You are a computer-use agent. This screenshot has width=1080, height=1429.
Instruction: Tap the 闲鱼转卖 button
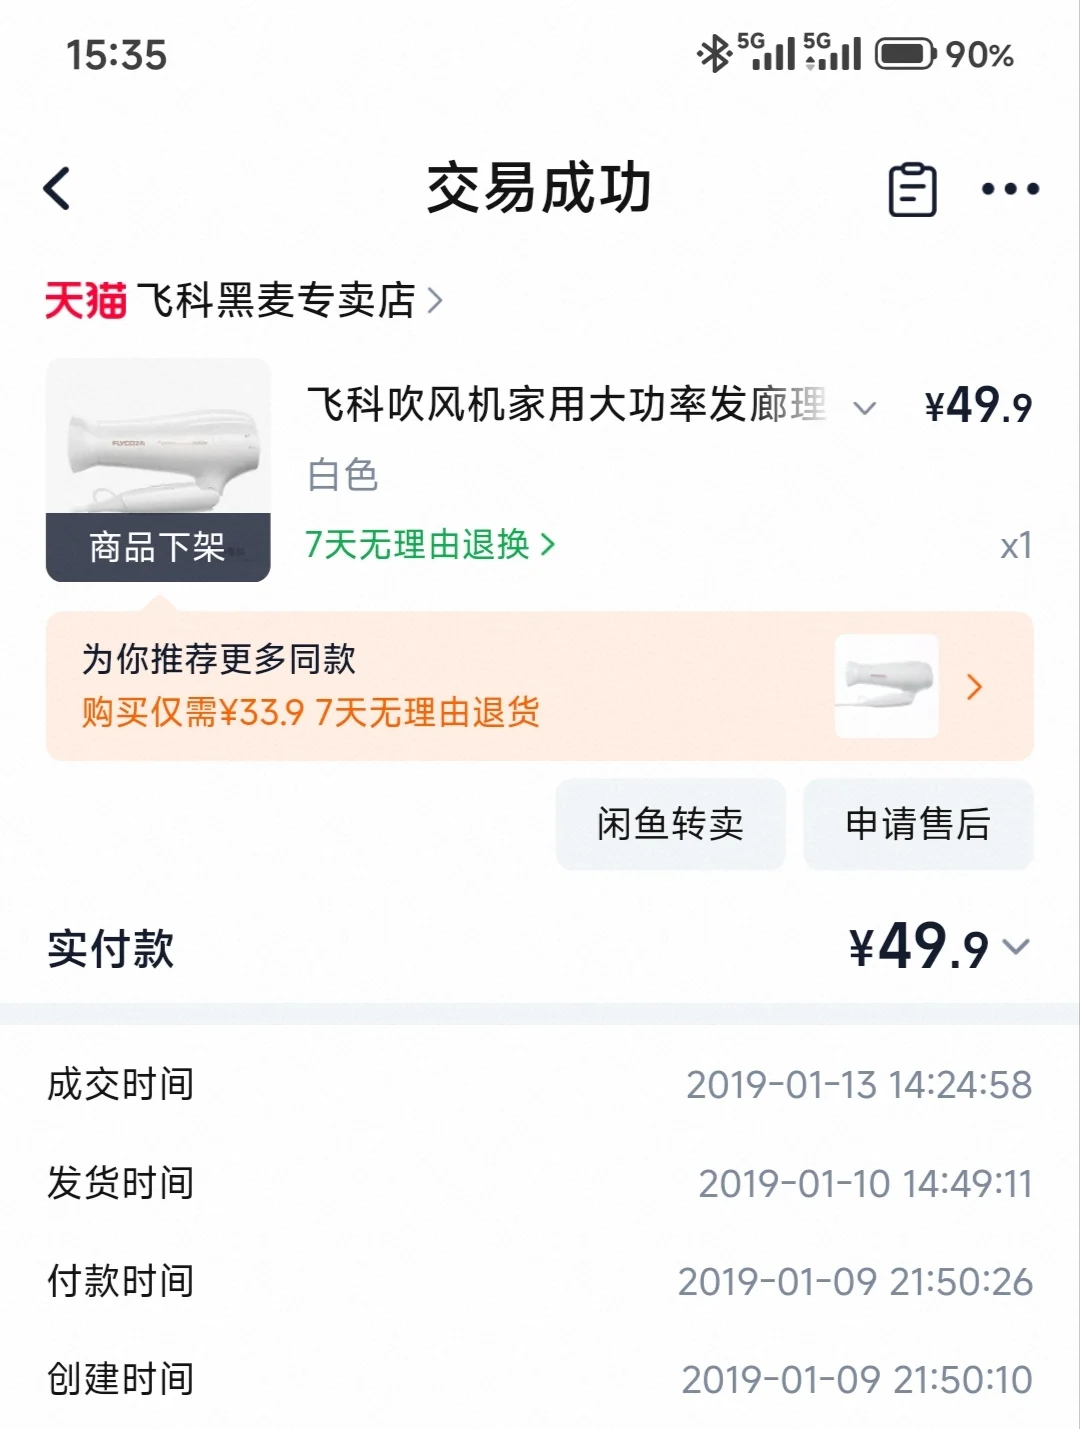point(670,824)
